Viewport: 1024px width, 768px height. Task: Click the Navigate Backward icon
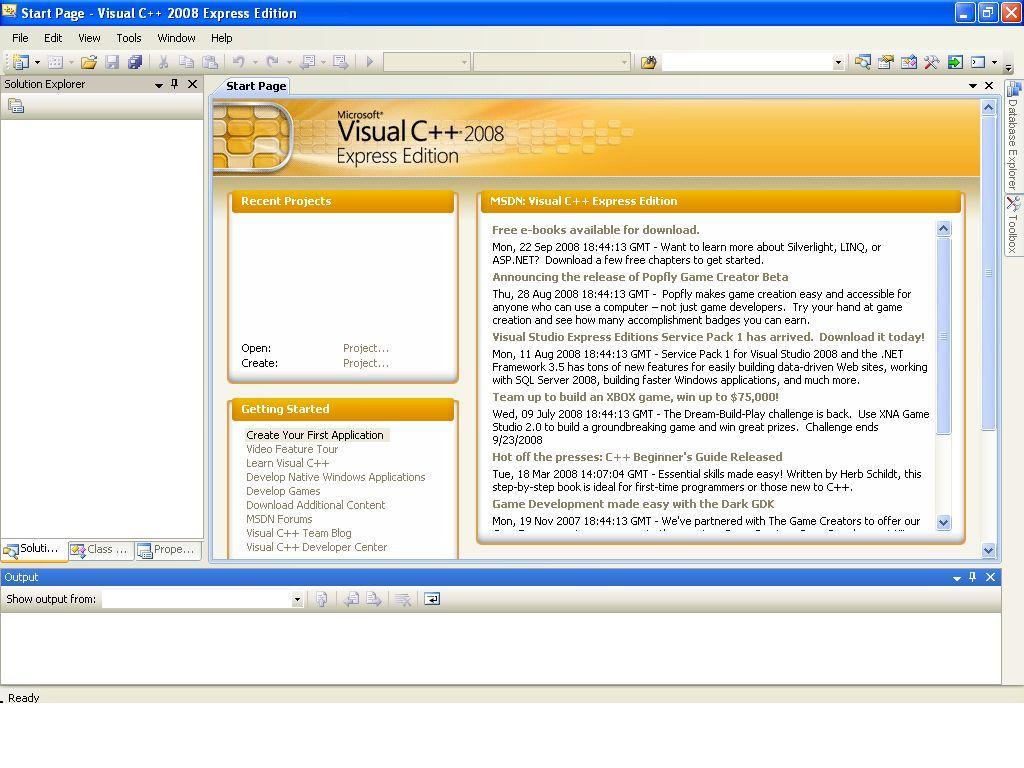click(x=307, y=62)
